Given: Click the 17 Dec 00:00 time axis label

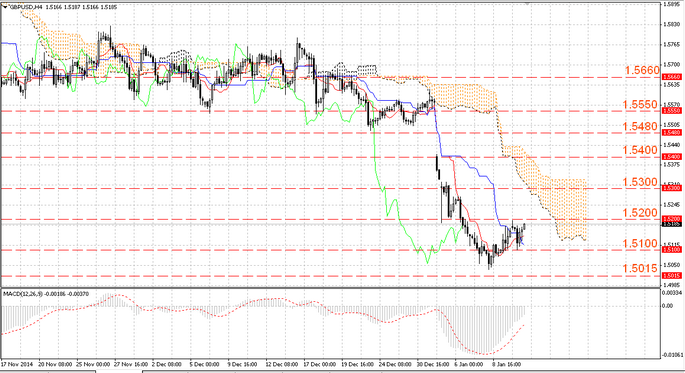Looking at the screenshot, I should (319, 364).
